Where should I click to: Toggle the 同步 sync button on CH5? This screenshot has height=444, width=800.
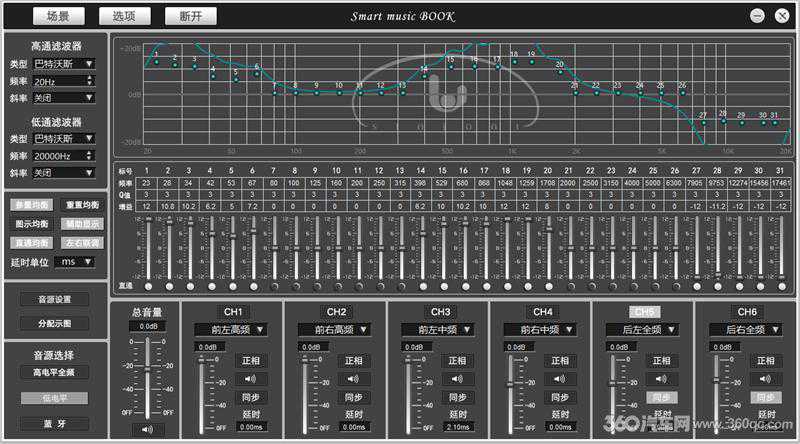point(660,397)
